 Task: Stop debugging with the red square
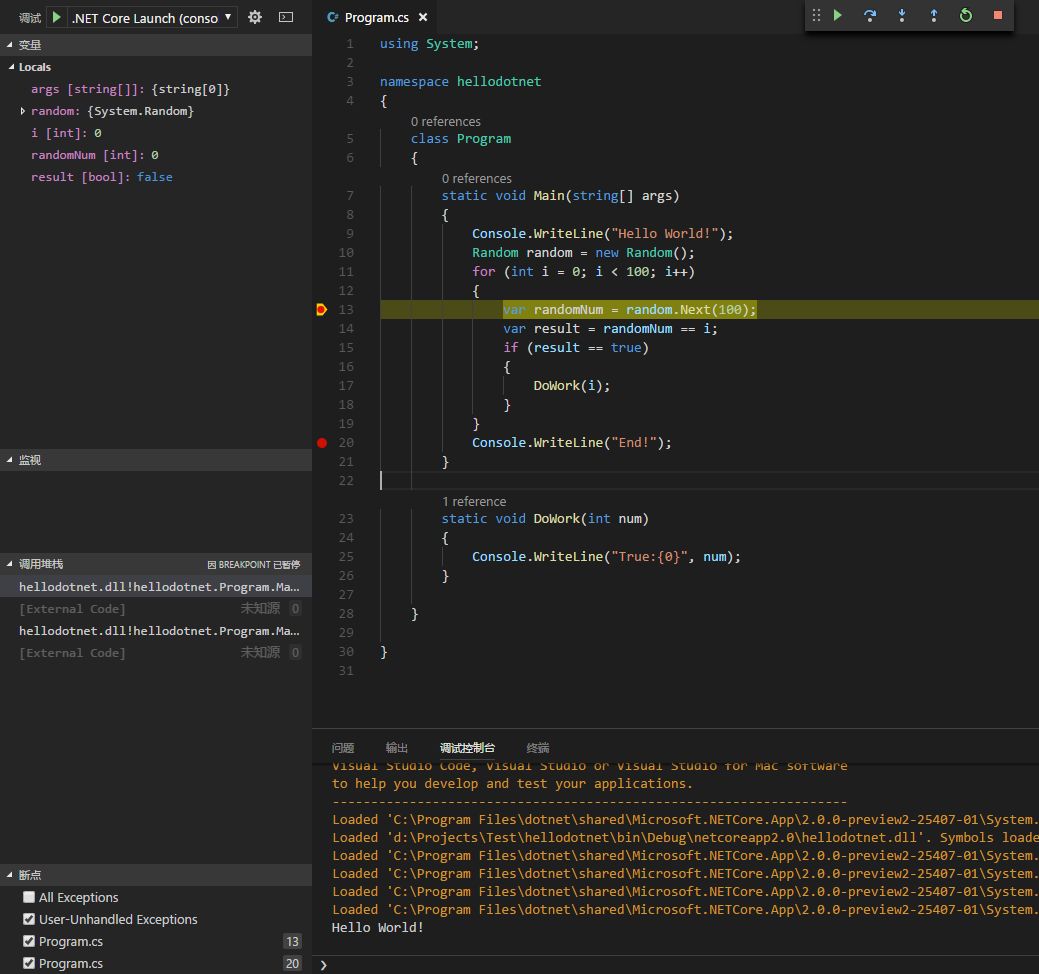[x=997, y=16]
